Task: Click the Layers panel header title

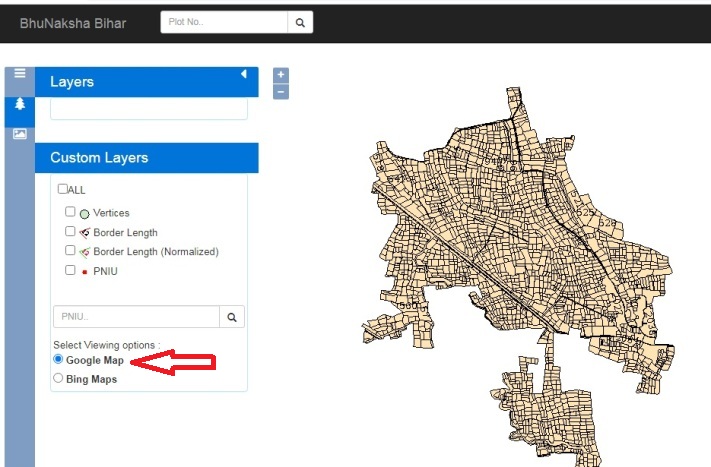Action: (72, 82)
